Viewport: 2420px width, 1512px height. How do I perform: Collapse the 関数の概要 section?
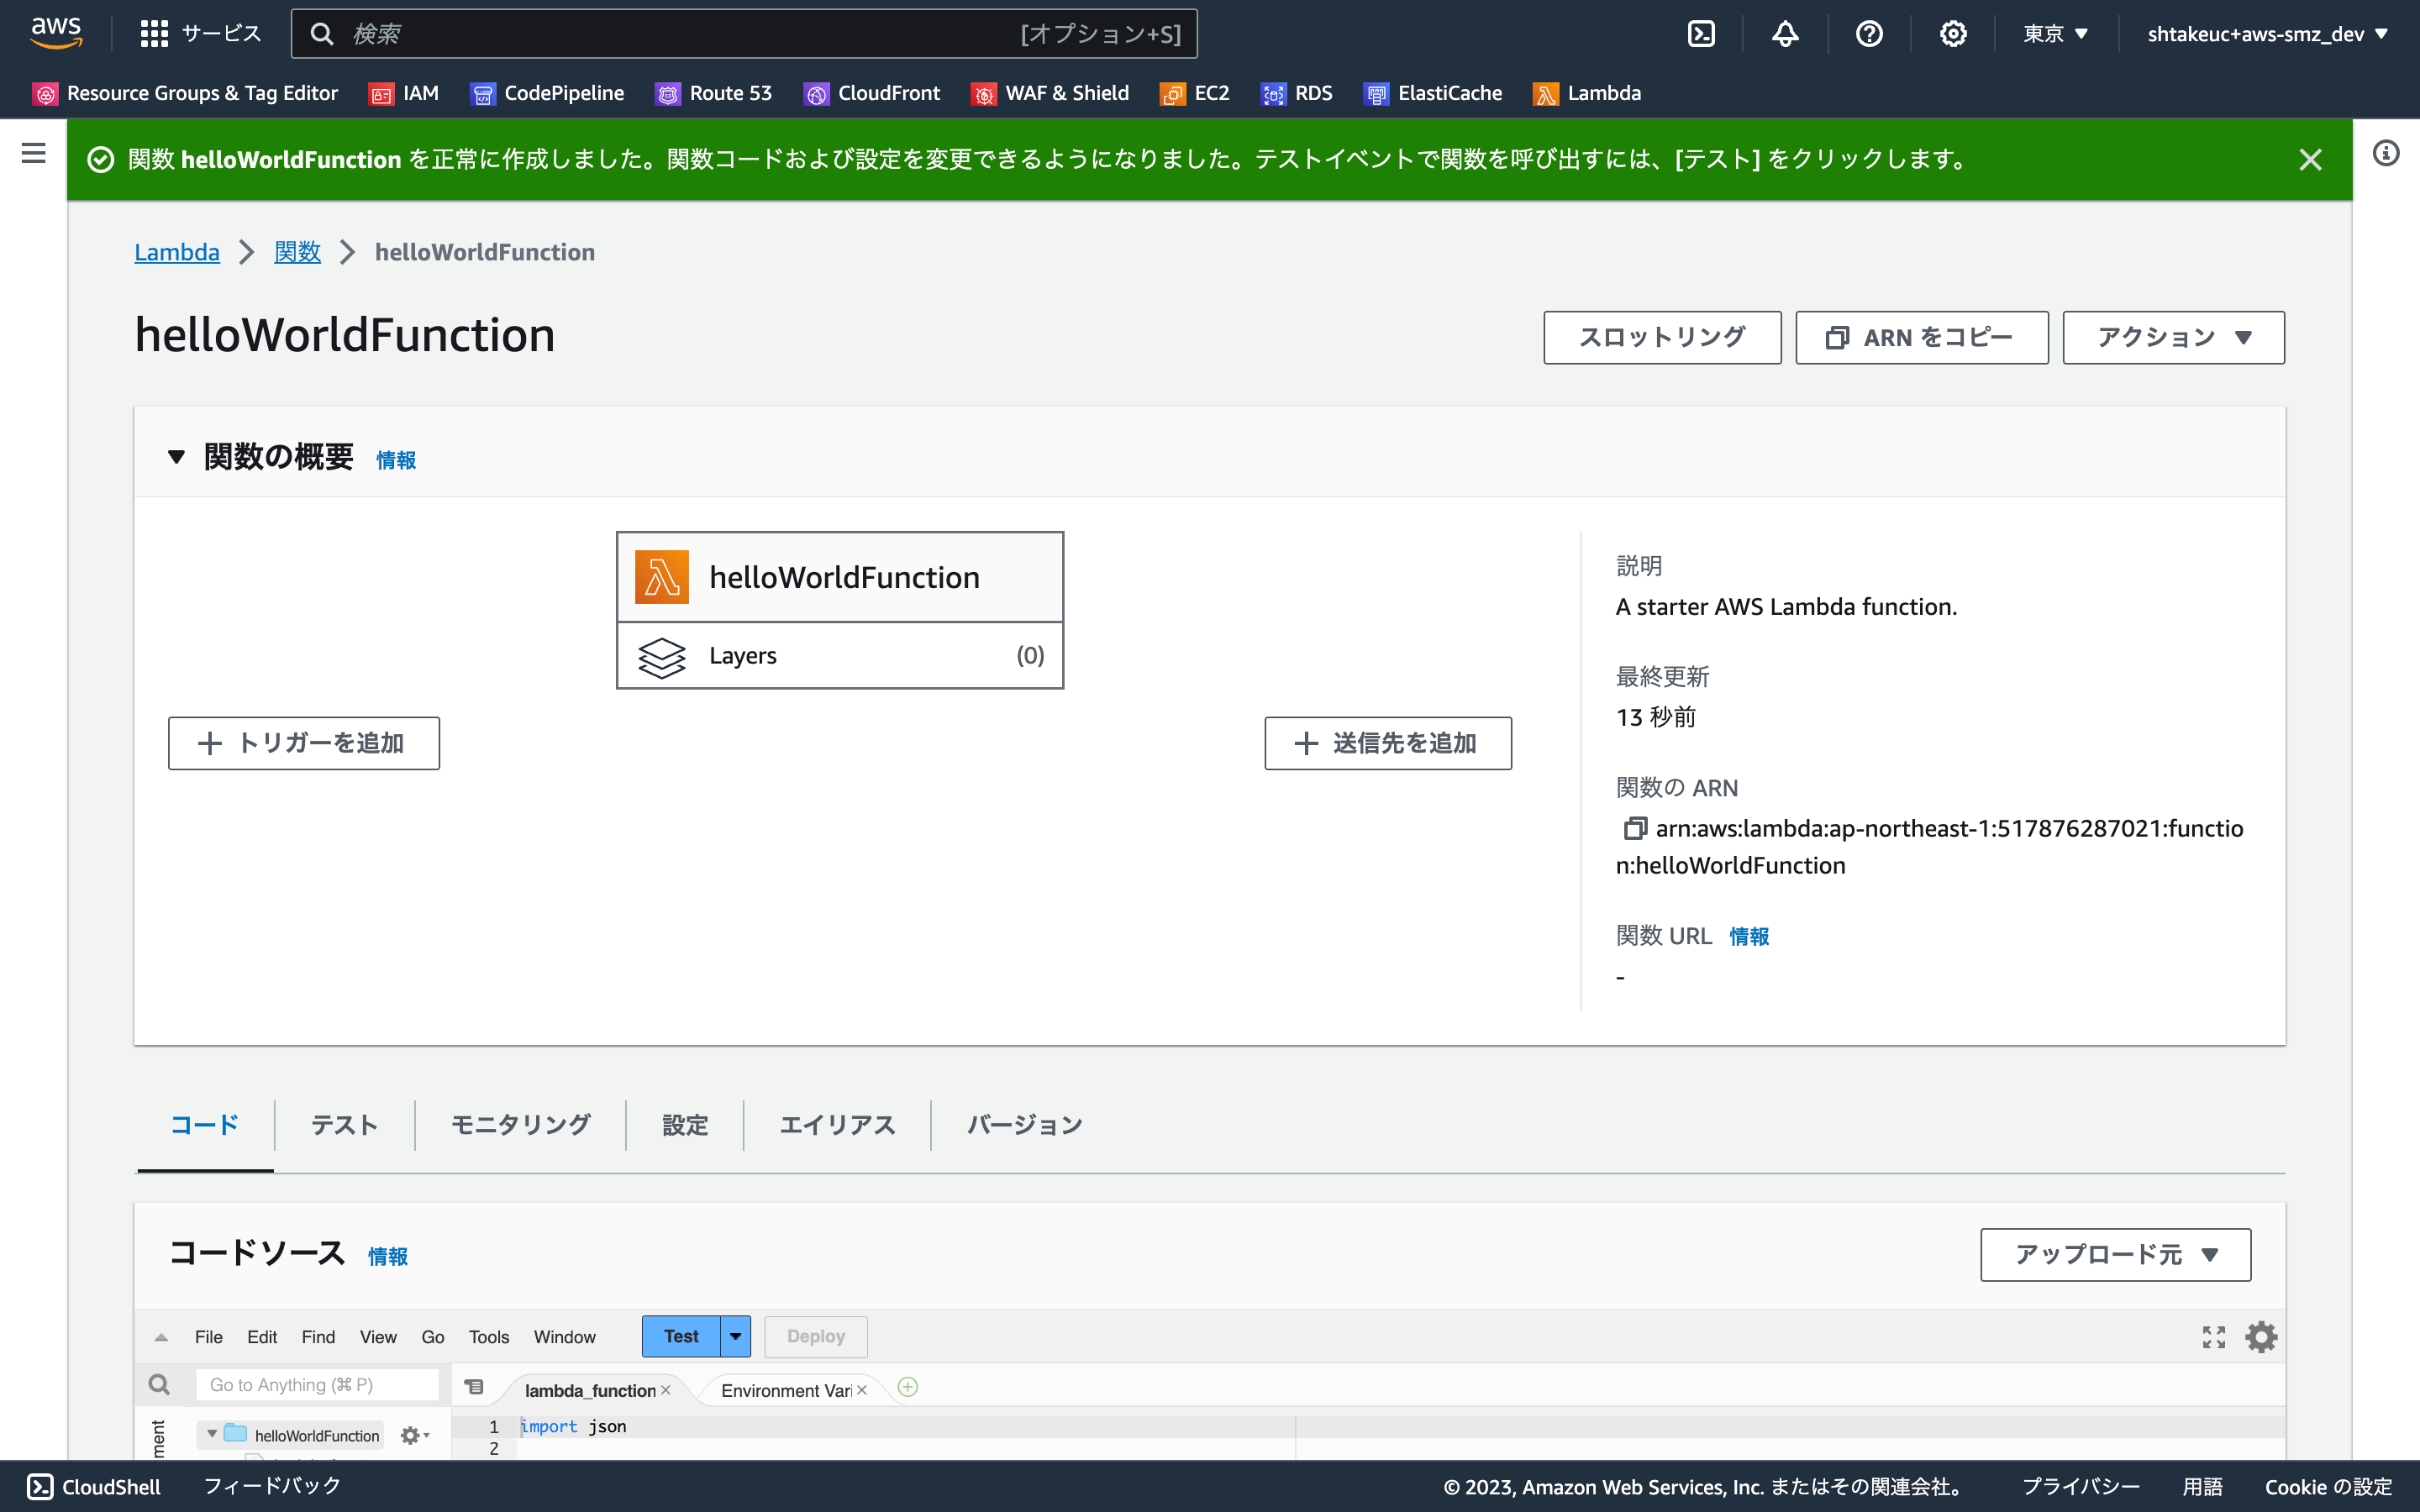tap(176, 457)
